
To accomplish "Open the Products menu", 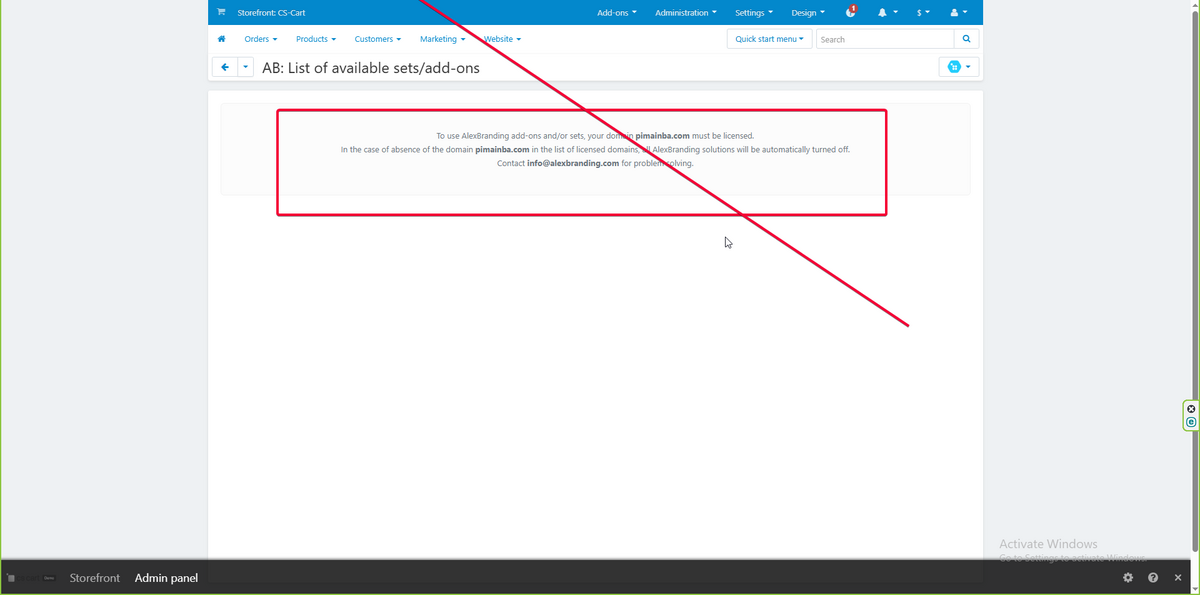I will [x=315, y=39].
